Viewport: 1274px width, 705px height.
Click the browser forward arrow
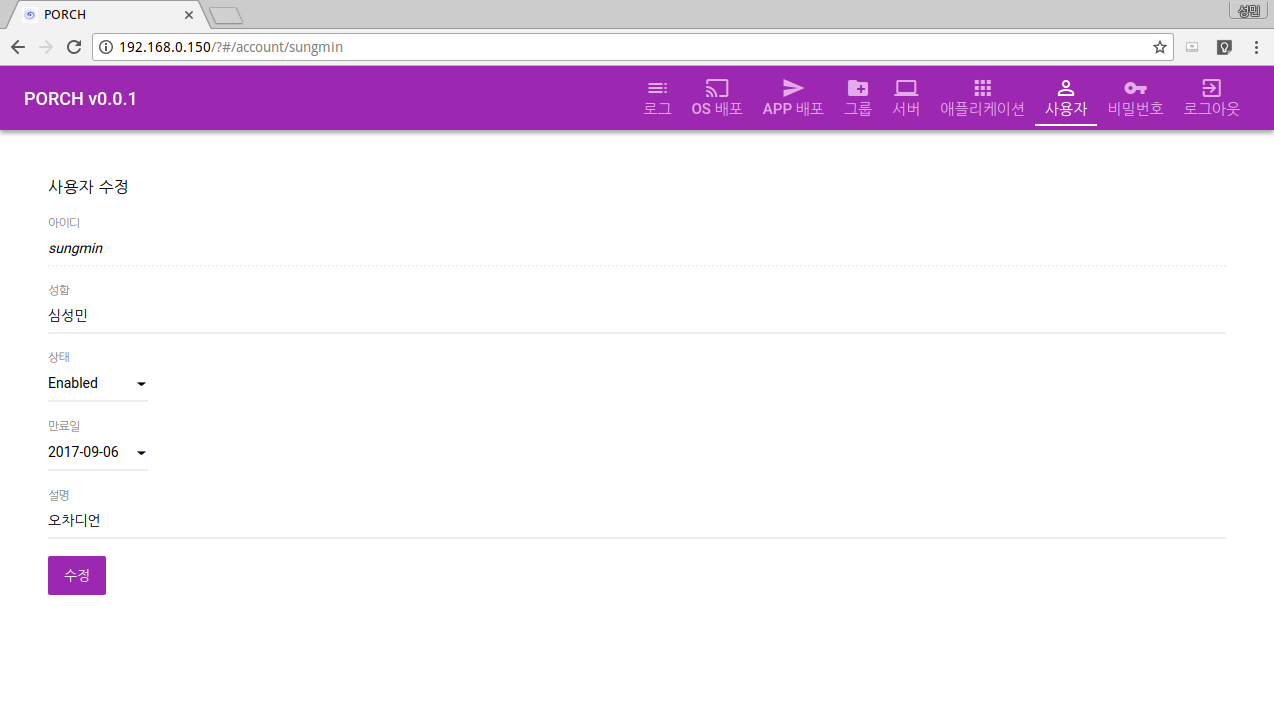(46, 47)
